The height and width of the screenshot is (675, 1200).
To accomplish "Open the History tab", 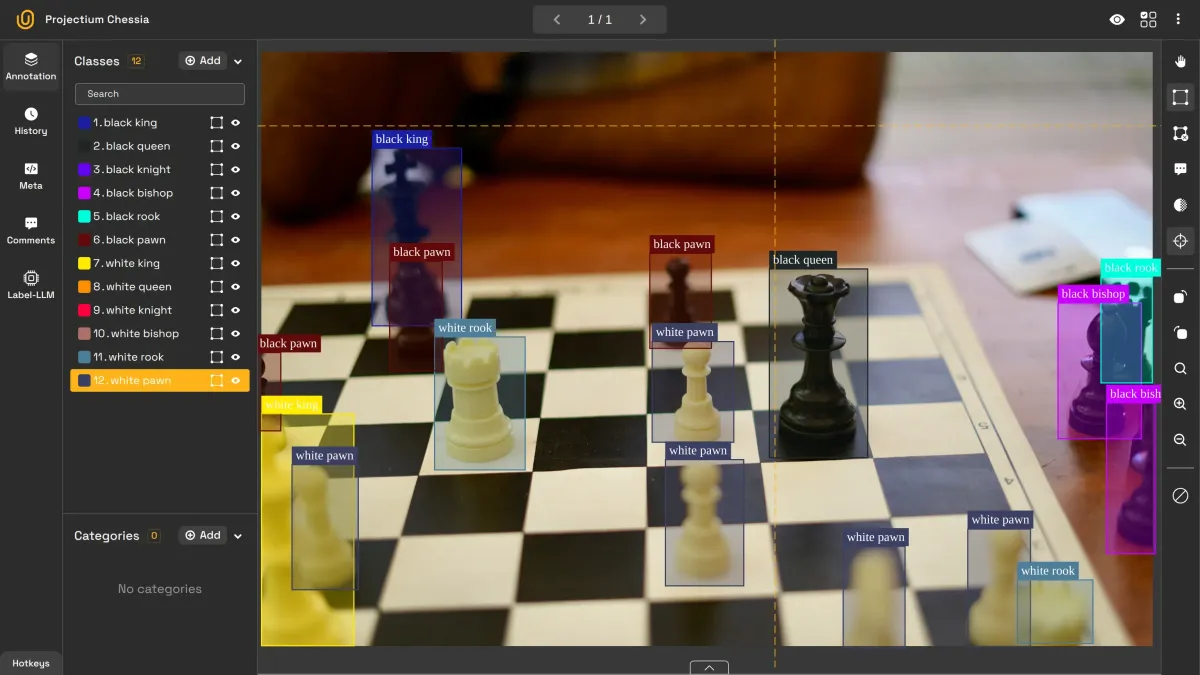I will click(x=31, y=122).
